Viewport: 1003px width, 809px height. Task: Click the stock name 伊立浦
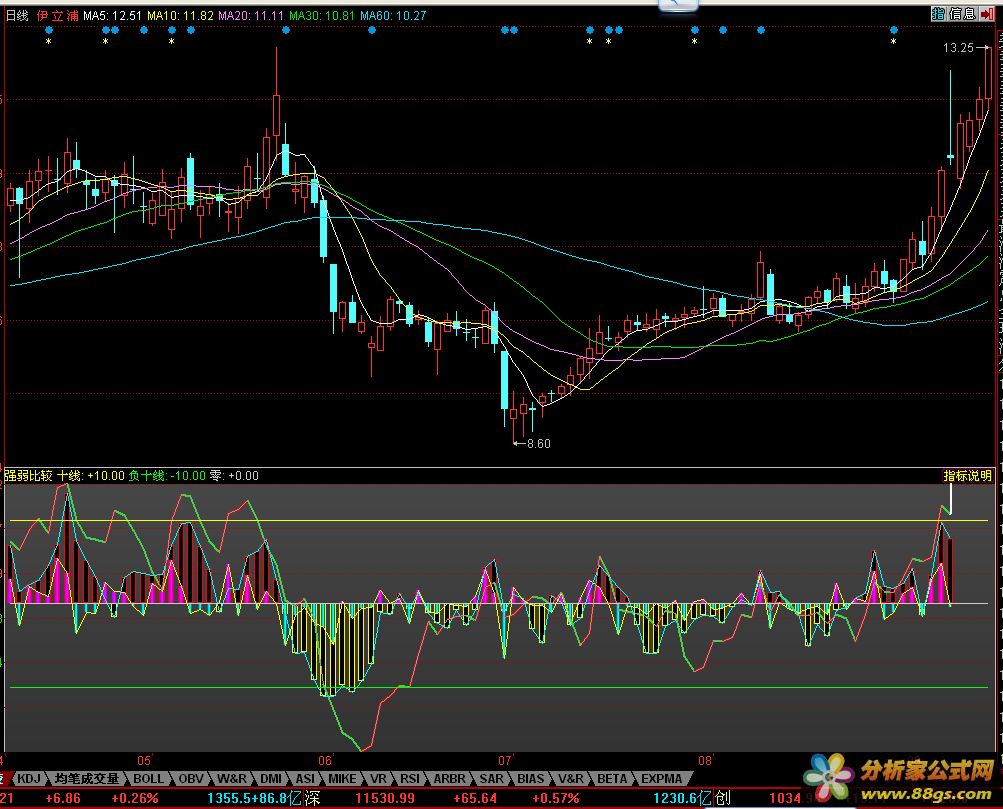(x=58, y=15)
